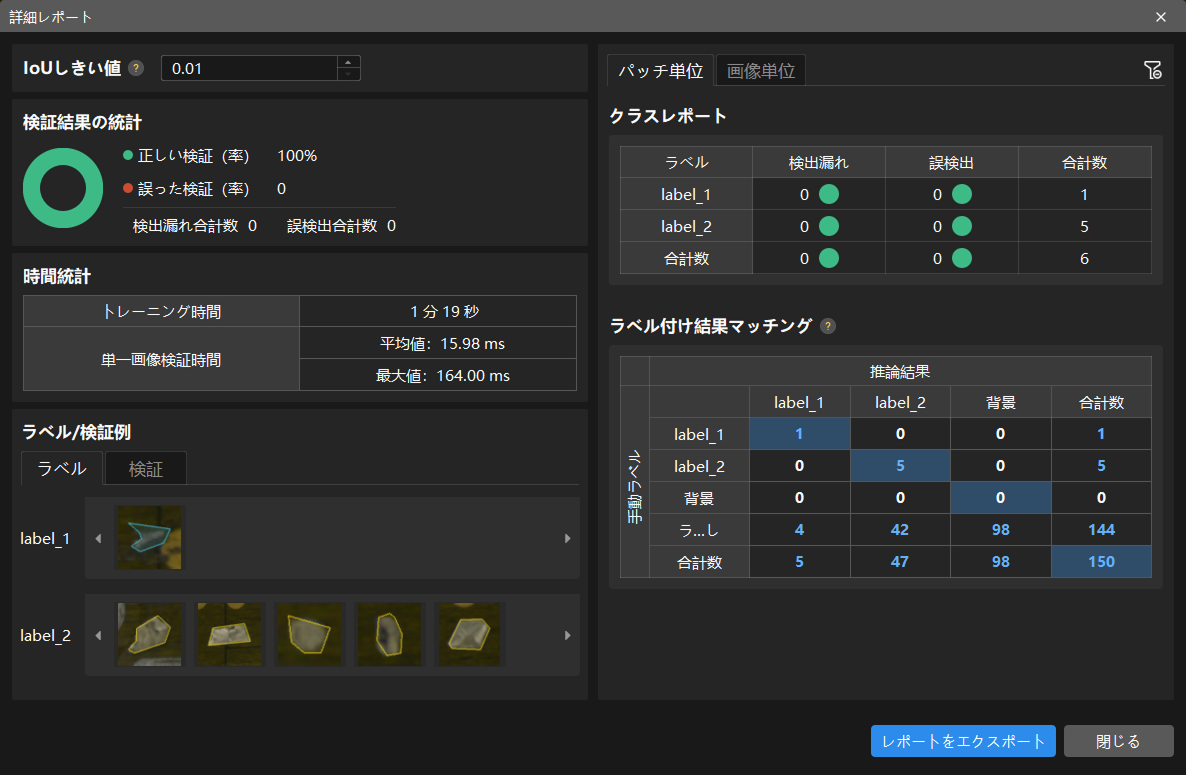Open the label_1 example thumbnail

point(149,538)
